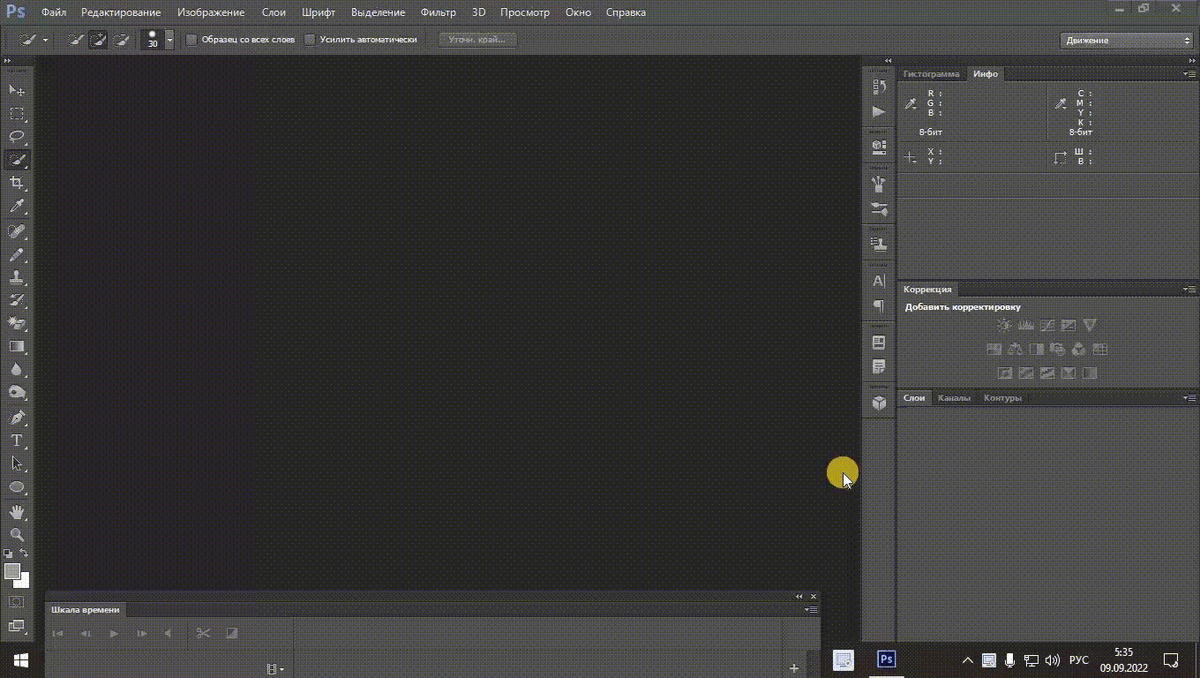Viewport: 1200px width, 678px height.
Task: Open the 'Движение' workspace dropdown
Action: (1126, 40)
